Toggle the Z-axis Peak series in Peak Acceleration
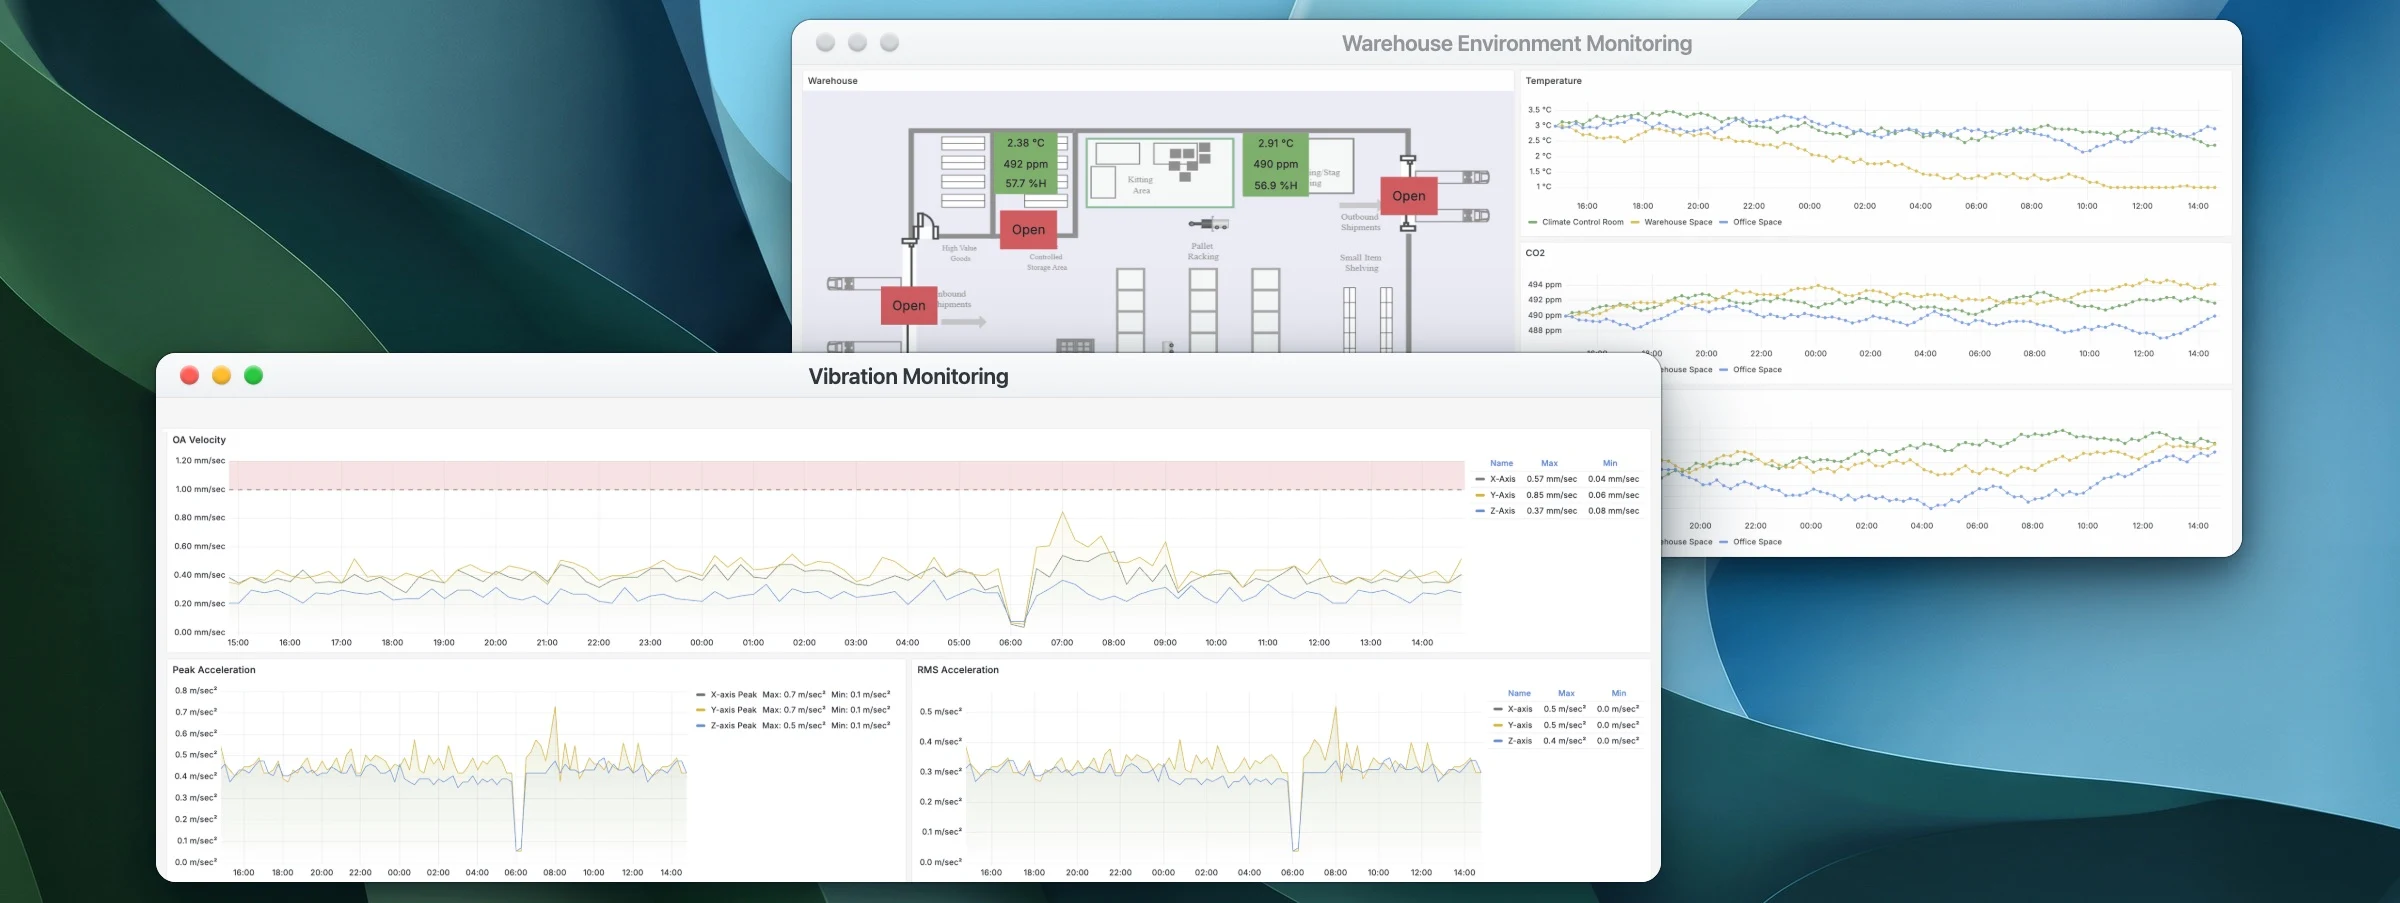 coord(733,726)
